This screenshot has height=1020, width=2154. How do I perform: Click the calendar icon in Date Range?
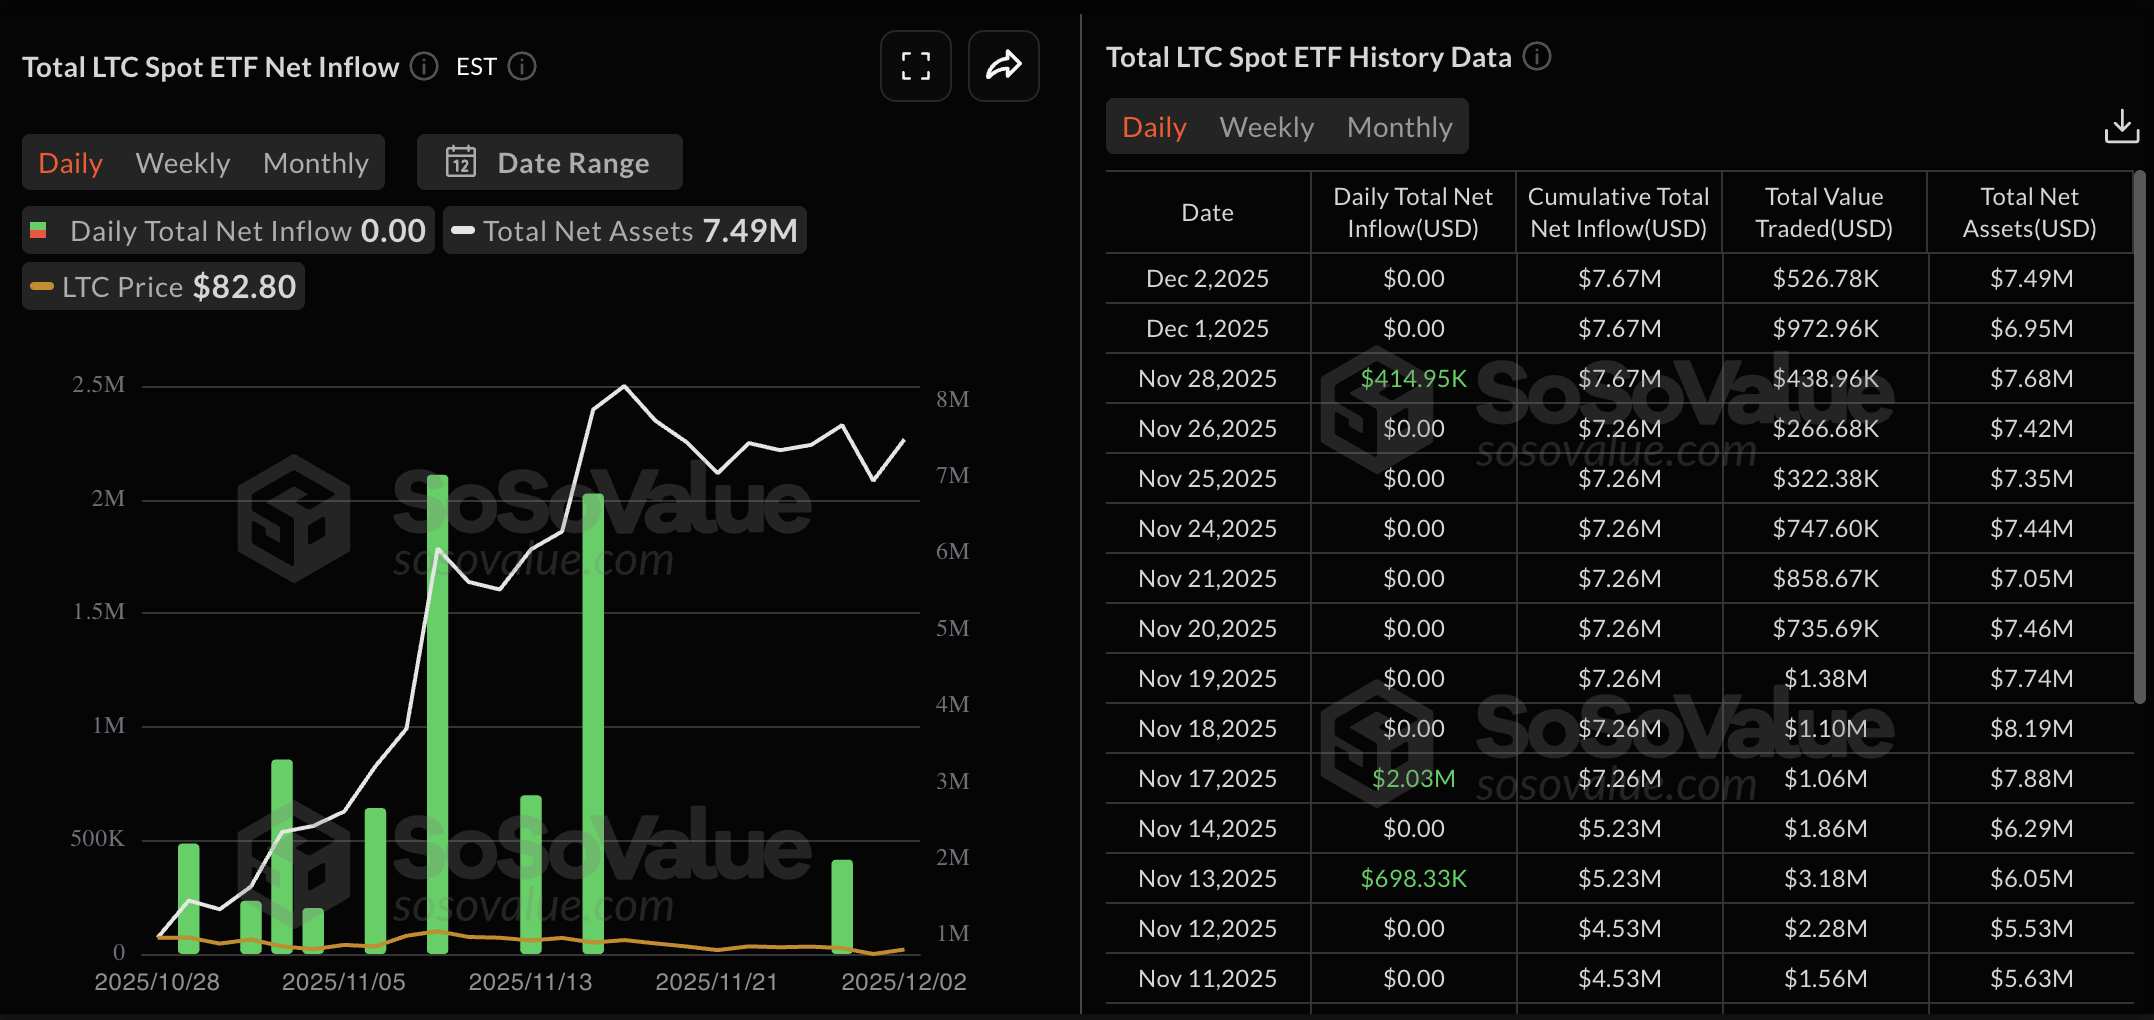[x=461, y=162]
